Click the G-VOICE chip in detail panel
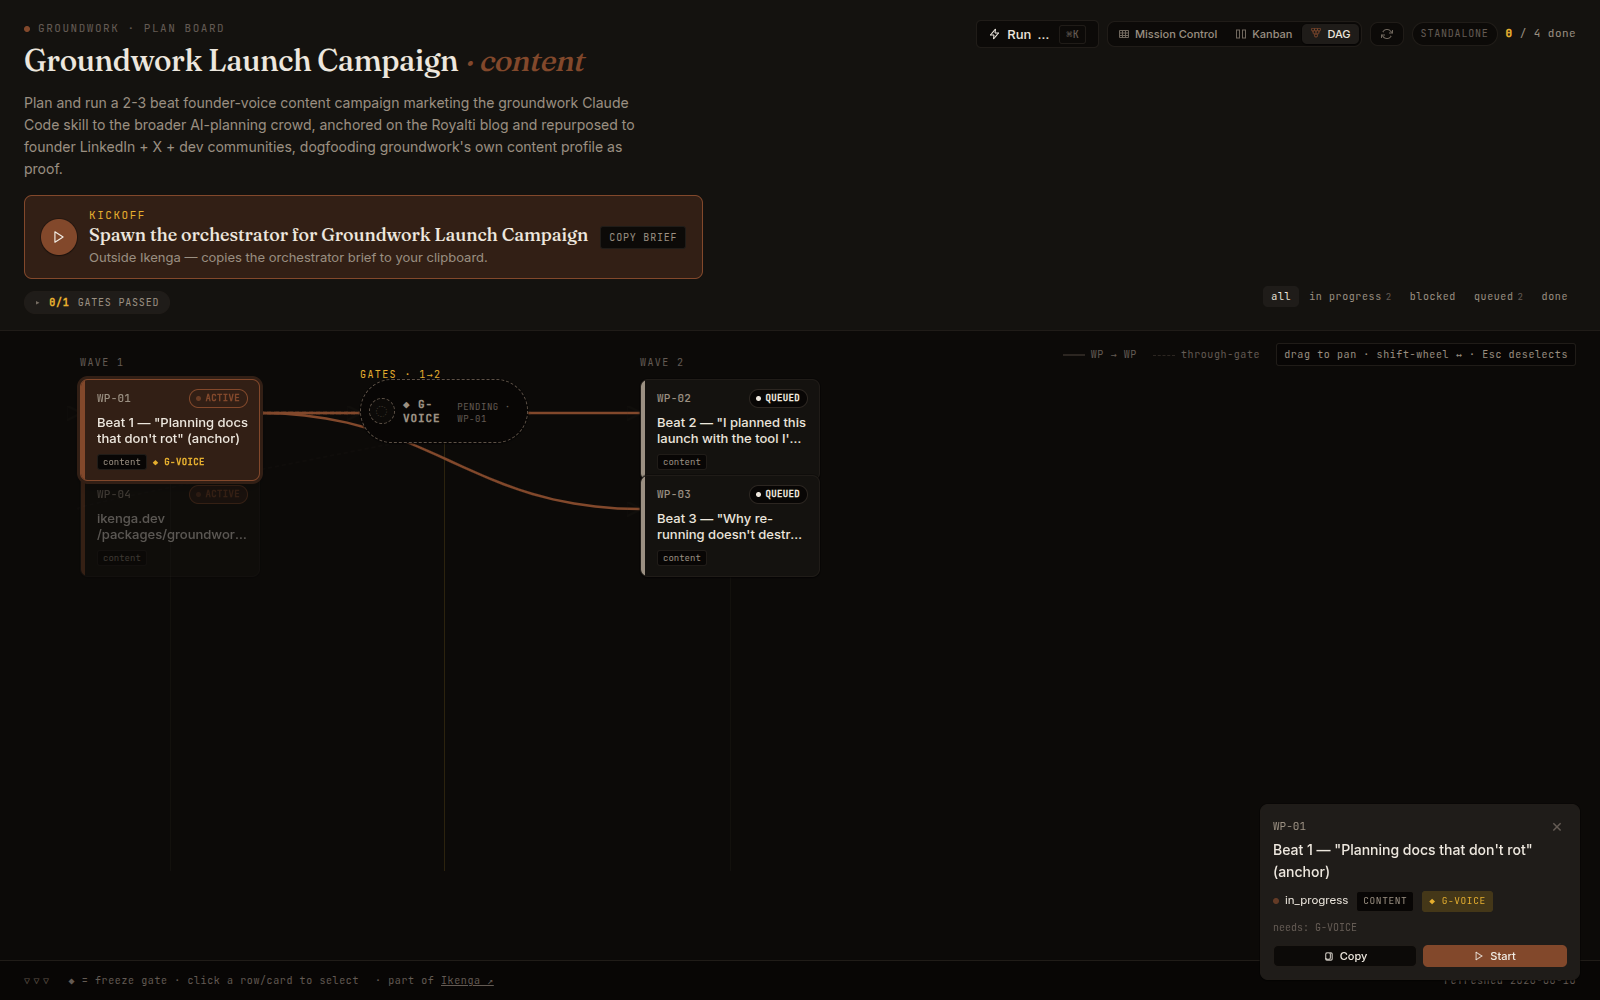 pyautogui.click(x=1457, y=901)
